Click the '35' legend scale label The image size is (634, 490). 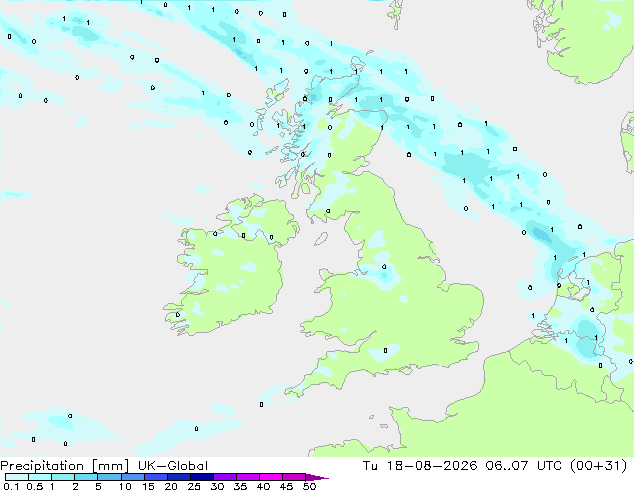pyautogui.click(x=240, y=486)
